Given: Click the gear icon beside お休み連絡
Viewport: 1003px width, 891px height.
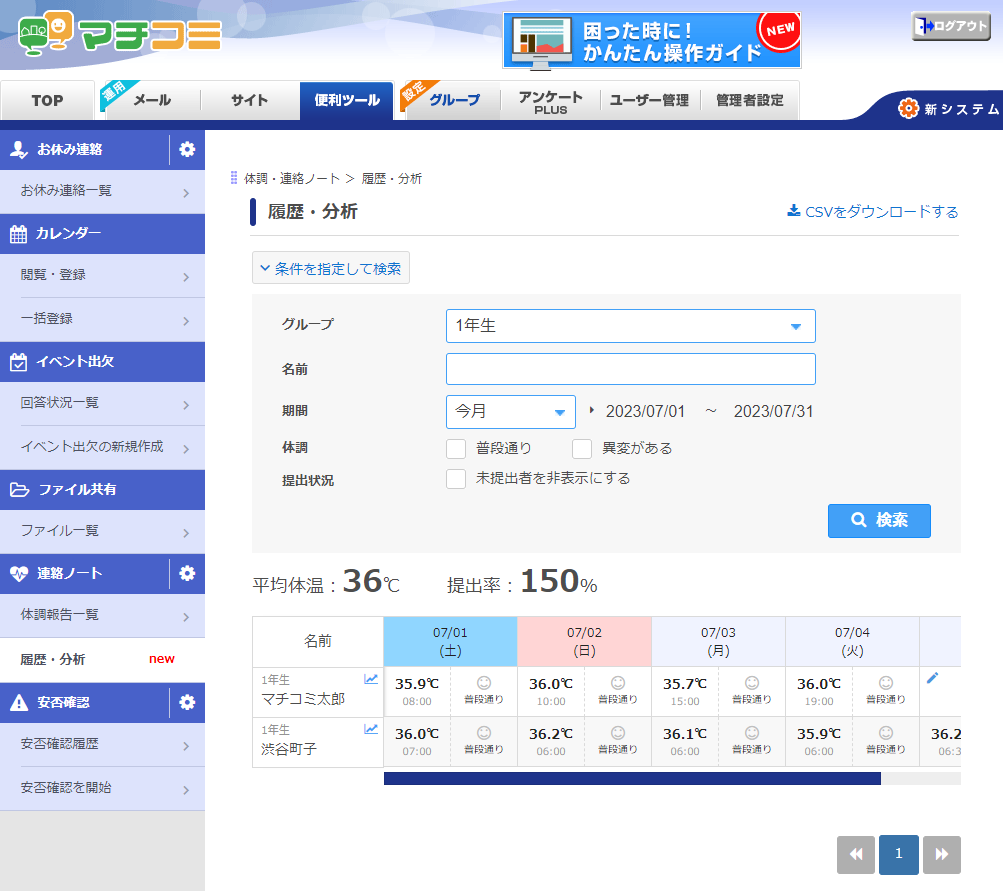Looking at the screenshot, I should tap(187, 150).
